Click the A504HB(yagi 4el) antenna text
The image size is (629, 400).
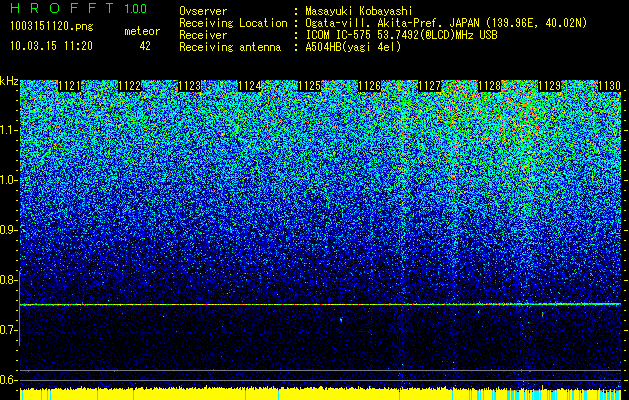[353, 47]
